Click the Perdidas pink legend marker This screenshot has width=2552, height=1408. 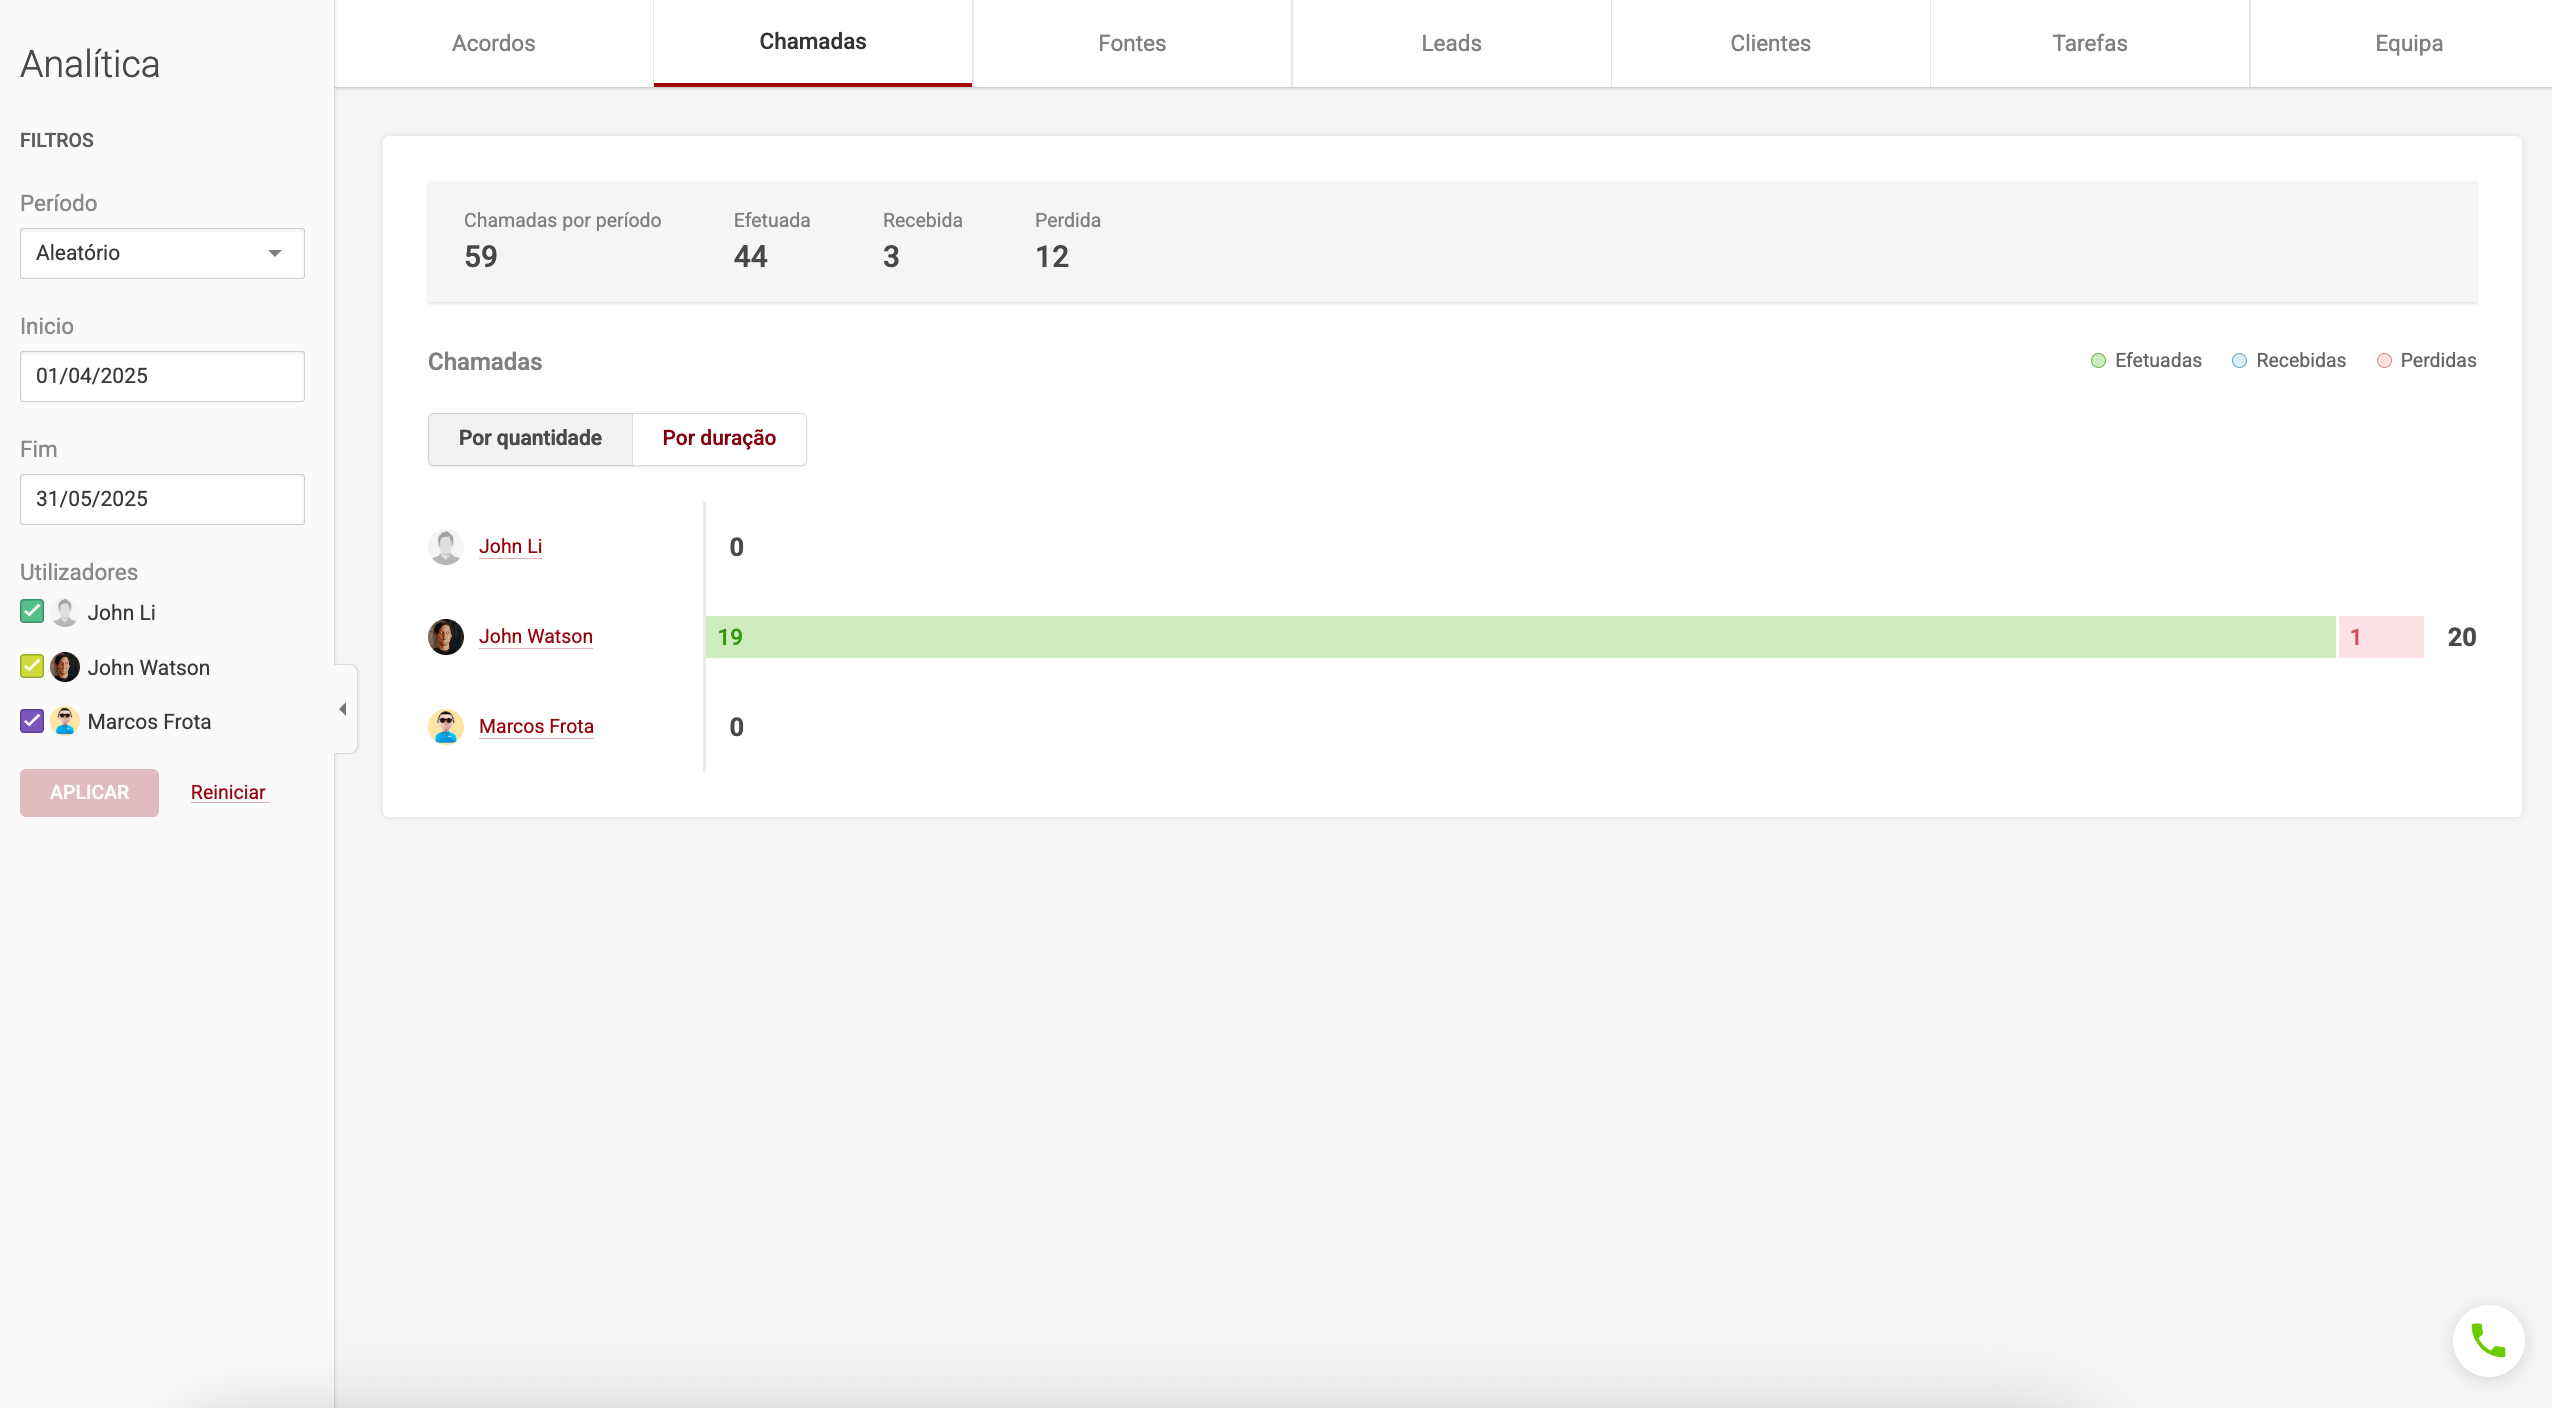coord(2384,361)
